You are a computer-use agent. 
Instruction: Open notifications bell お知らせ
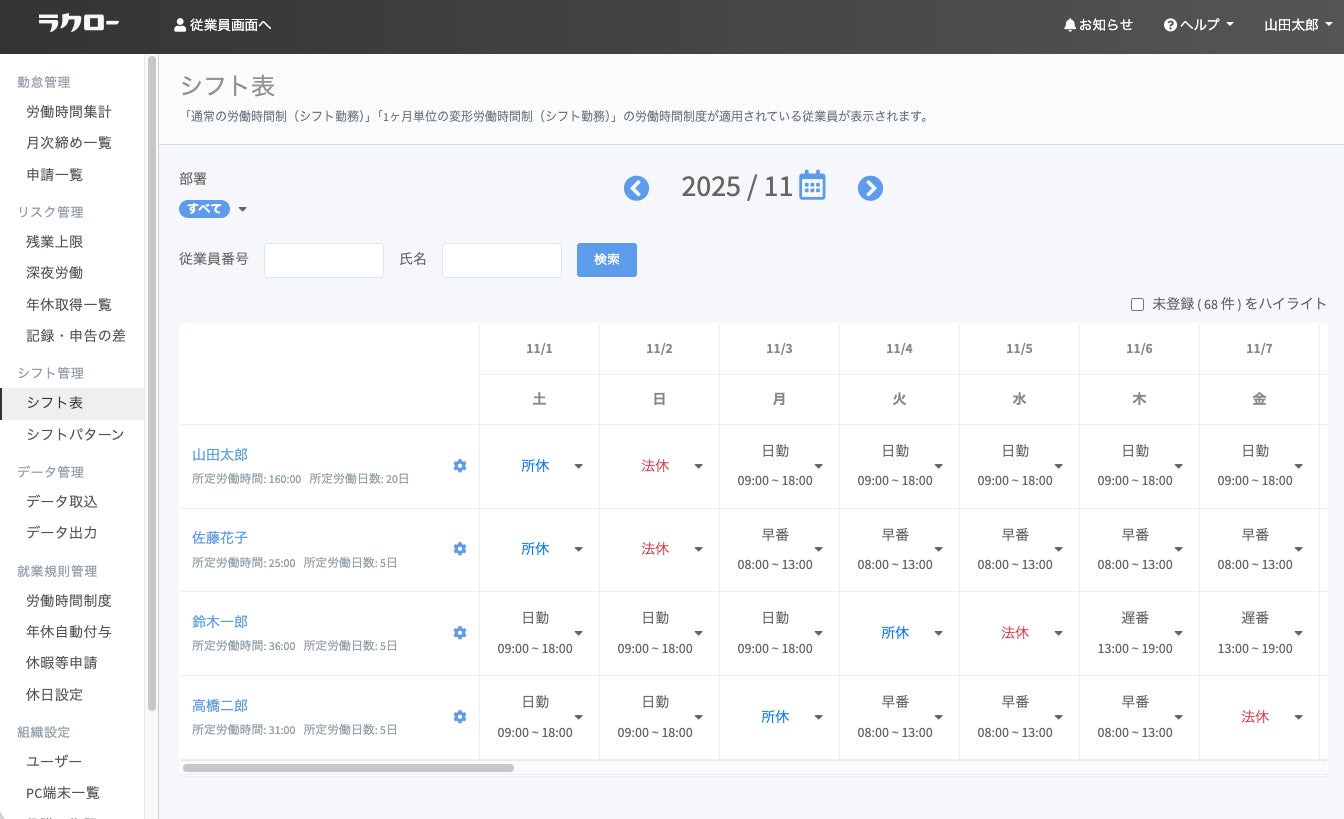coord(1098,25)
